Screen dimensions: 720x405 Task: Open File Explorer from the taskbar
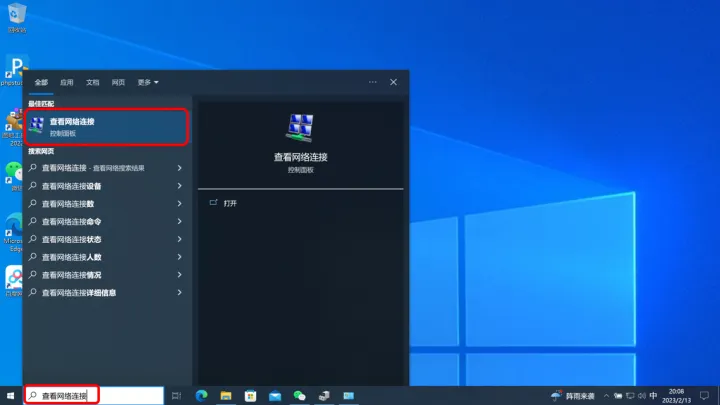[x=226, y=396]
